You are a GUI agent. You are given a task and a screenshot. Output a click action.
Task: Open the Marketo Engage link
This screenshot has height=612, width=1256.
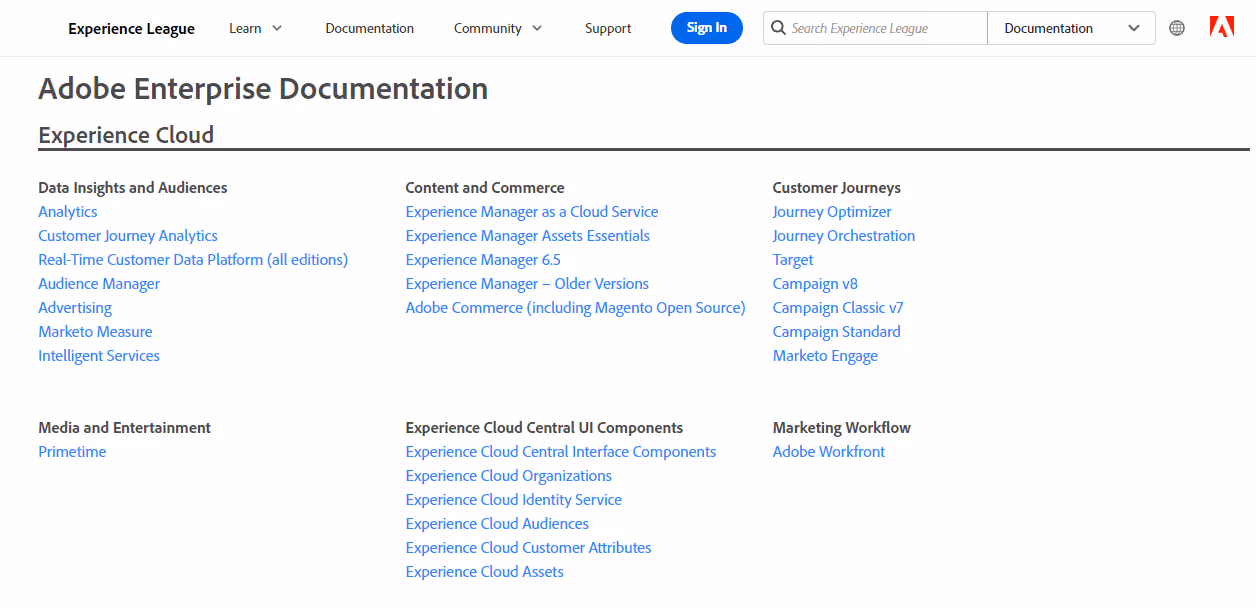[825, 356]
